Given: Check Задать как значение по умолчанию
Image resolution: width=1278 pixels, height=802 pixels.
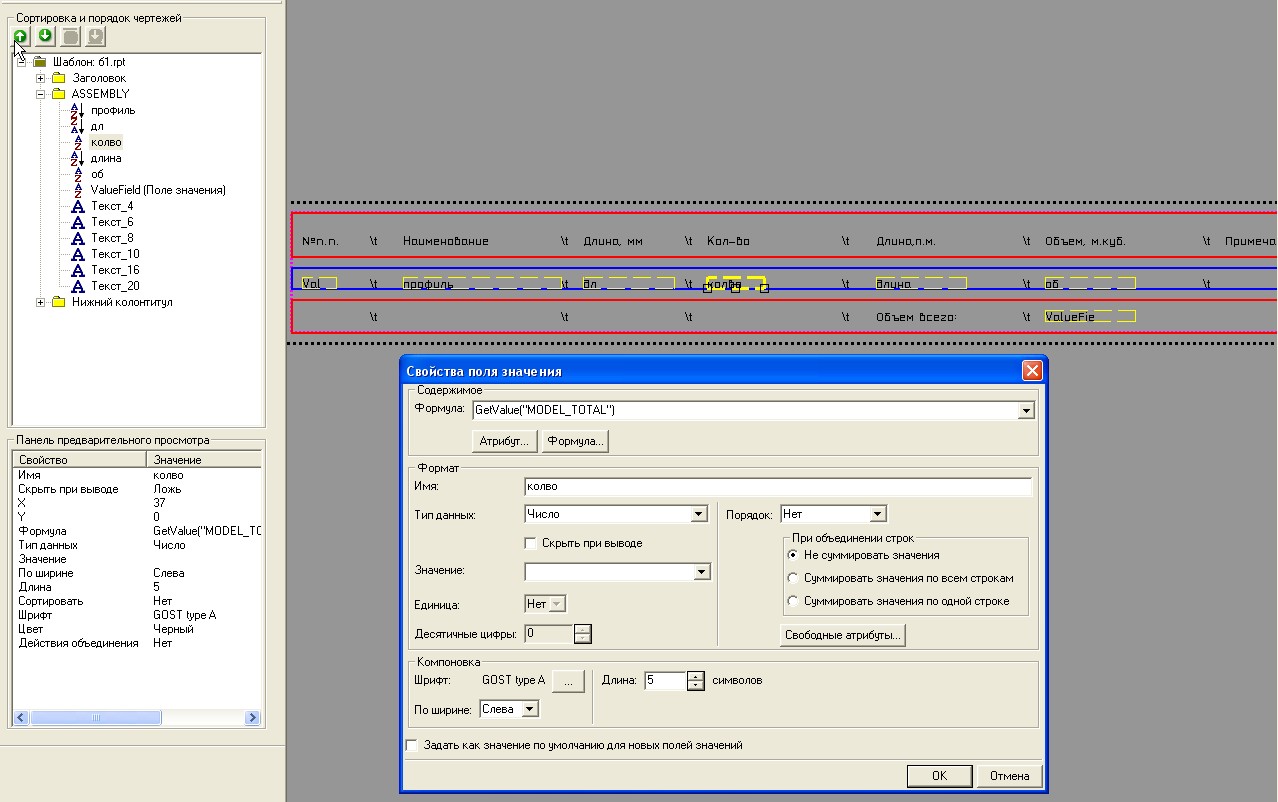Looking at the screenshot, I should (412, 745).
